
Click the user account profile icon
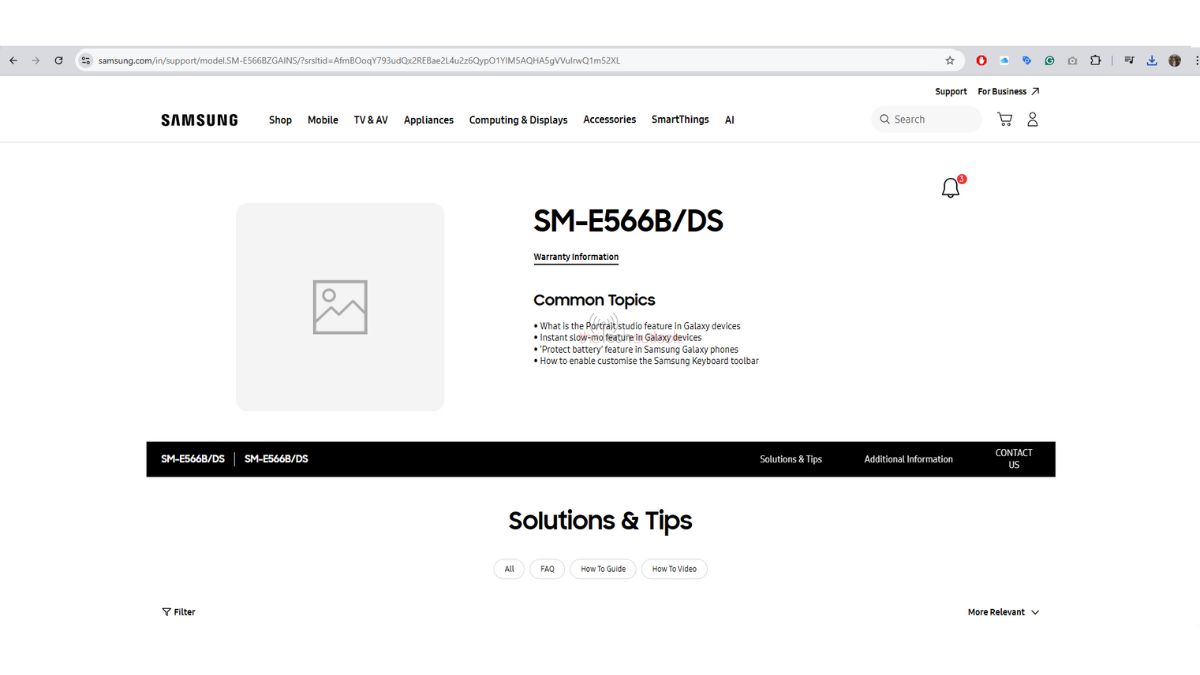coord(1033,119)
